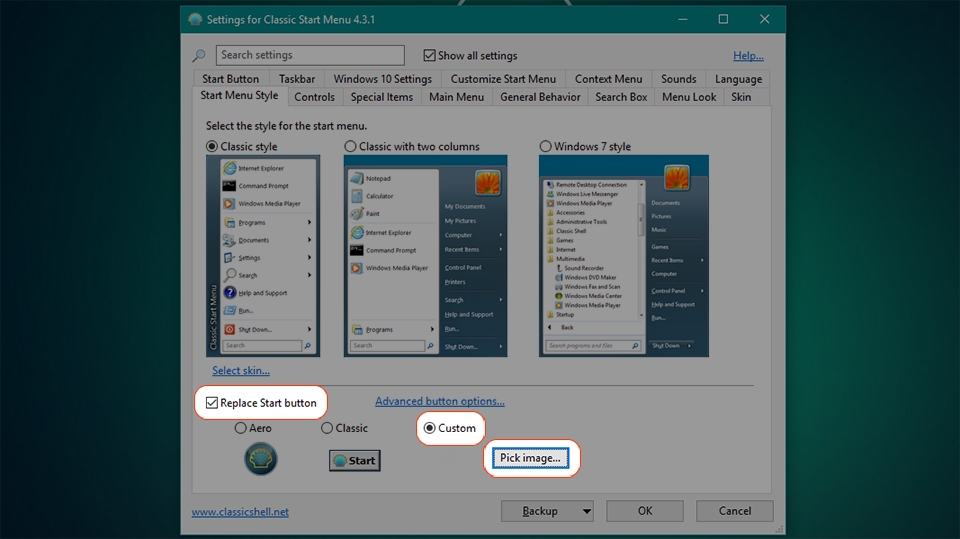960x539 pixels.
Task: Select the Start Menu Style tab
Action: tap(239, 96)
